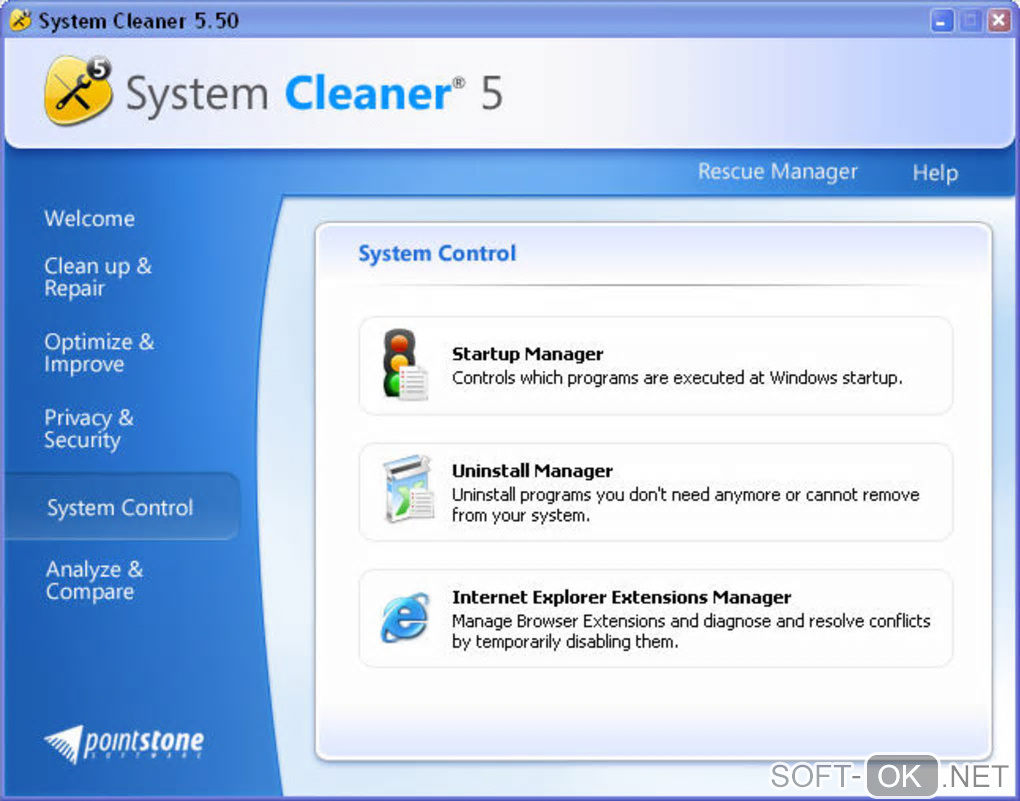Viewport: 1020px width, 801px height.
Task: Click the Startup Manager traffic light icon
Action: click(405, 364)
